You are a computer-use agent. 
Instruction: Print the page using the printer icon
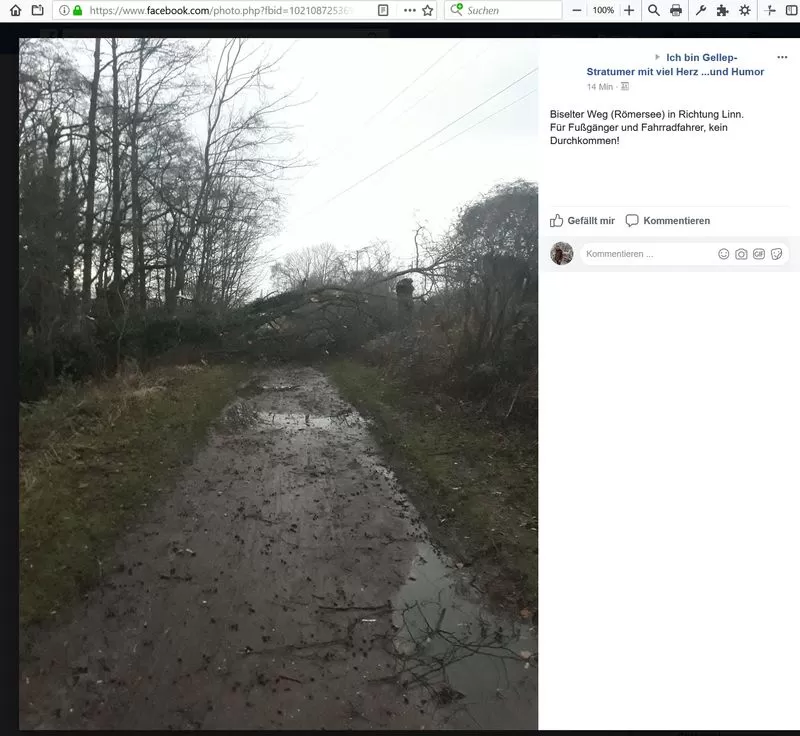coord(676,10)
